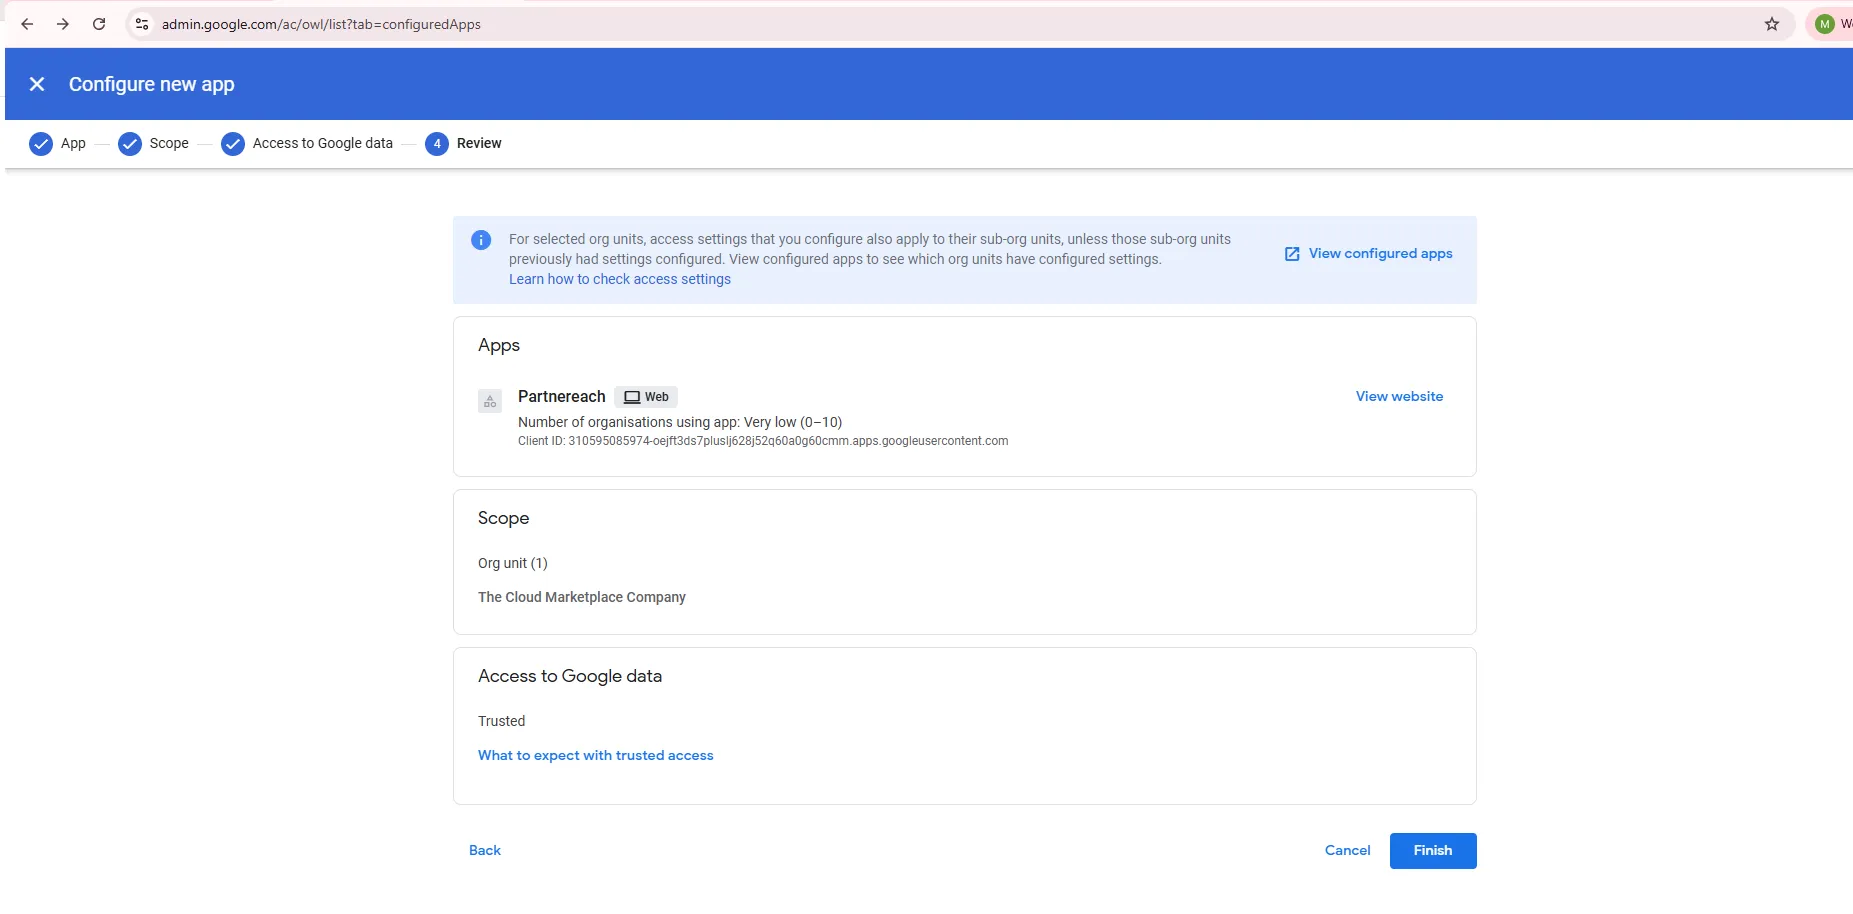Click the info icon in the notice banner
Viewport: 1853px width, 914px height.
[x=481, y=240]
